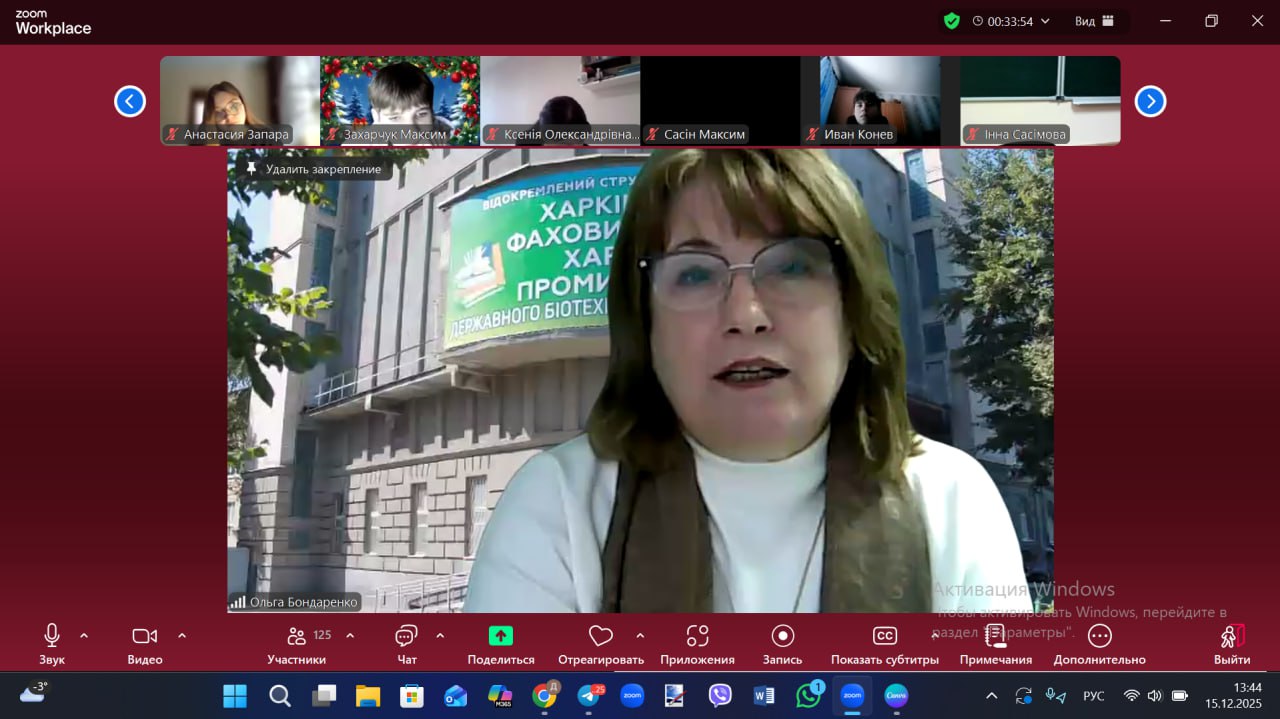Show next participants with right arrow
The height and width of the screenshot is (719, 1280).
(1150, 101)
